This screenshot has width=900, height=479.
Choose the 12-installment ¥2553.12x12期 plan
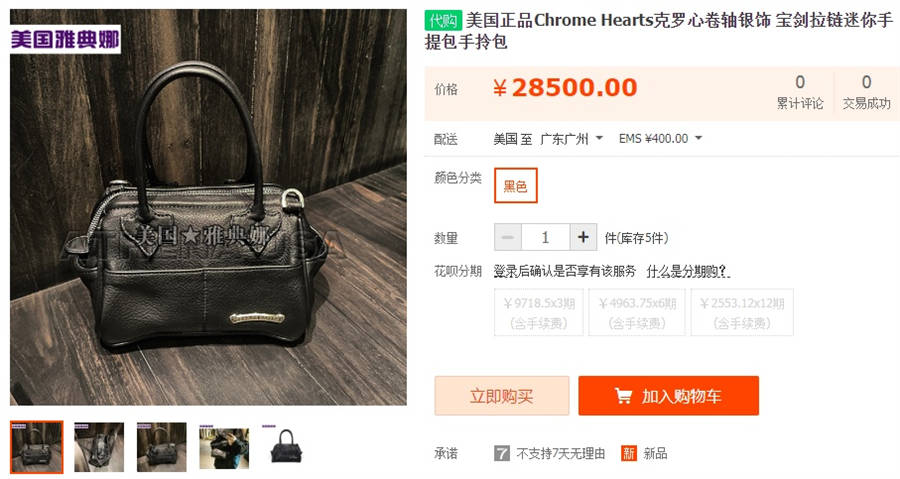(742, 313)
